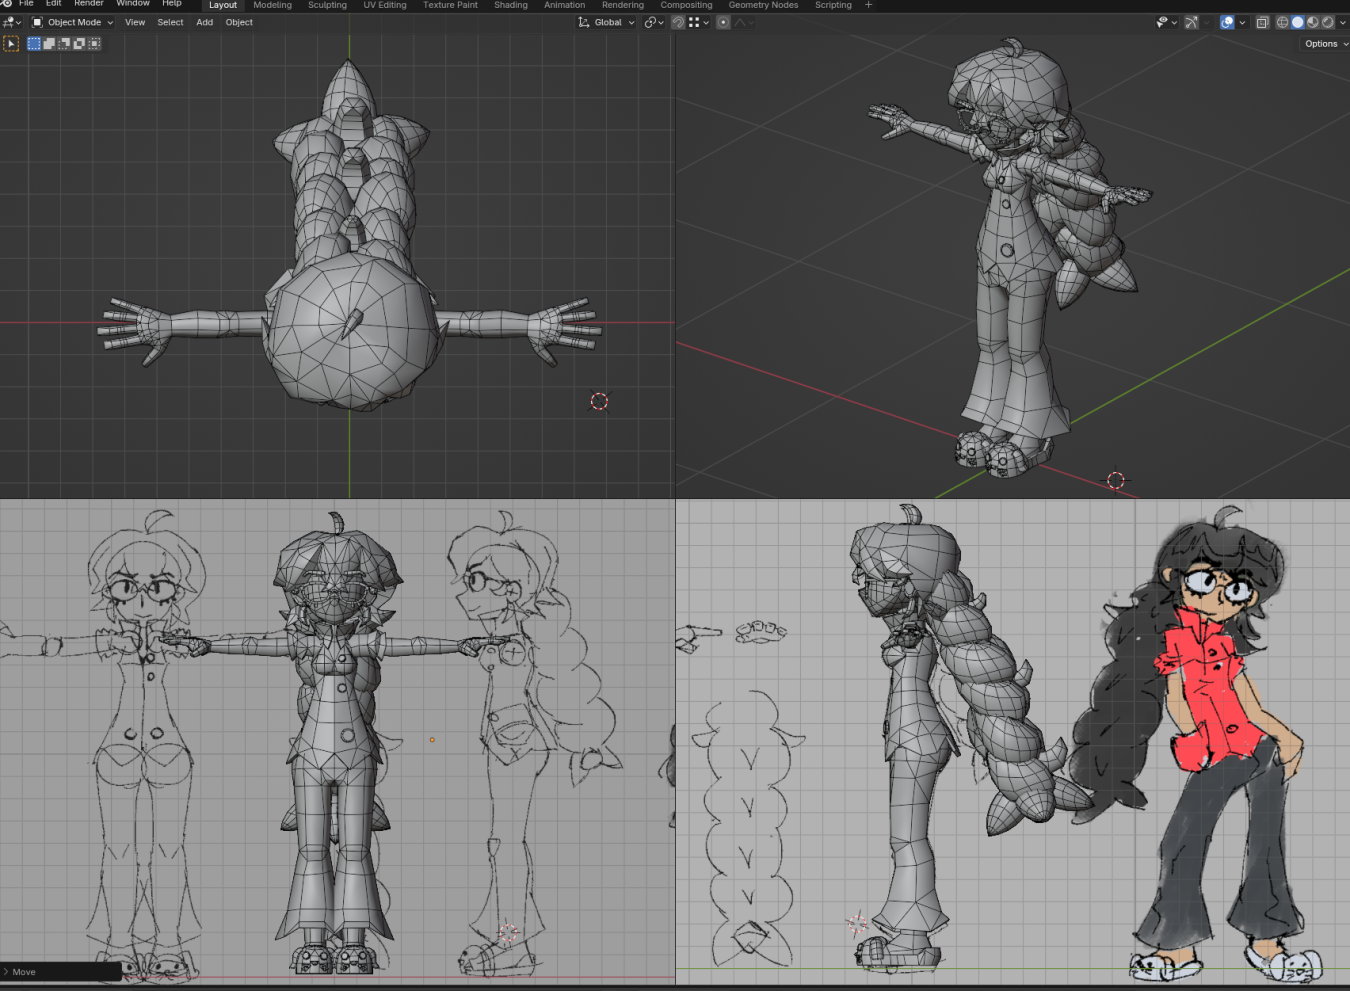This screenshot has width=1350, height=991.
Task: Open the overlays options dropdown arrow
Action: pyautogui.click(x=1243, y=22)
